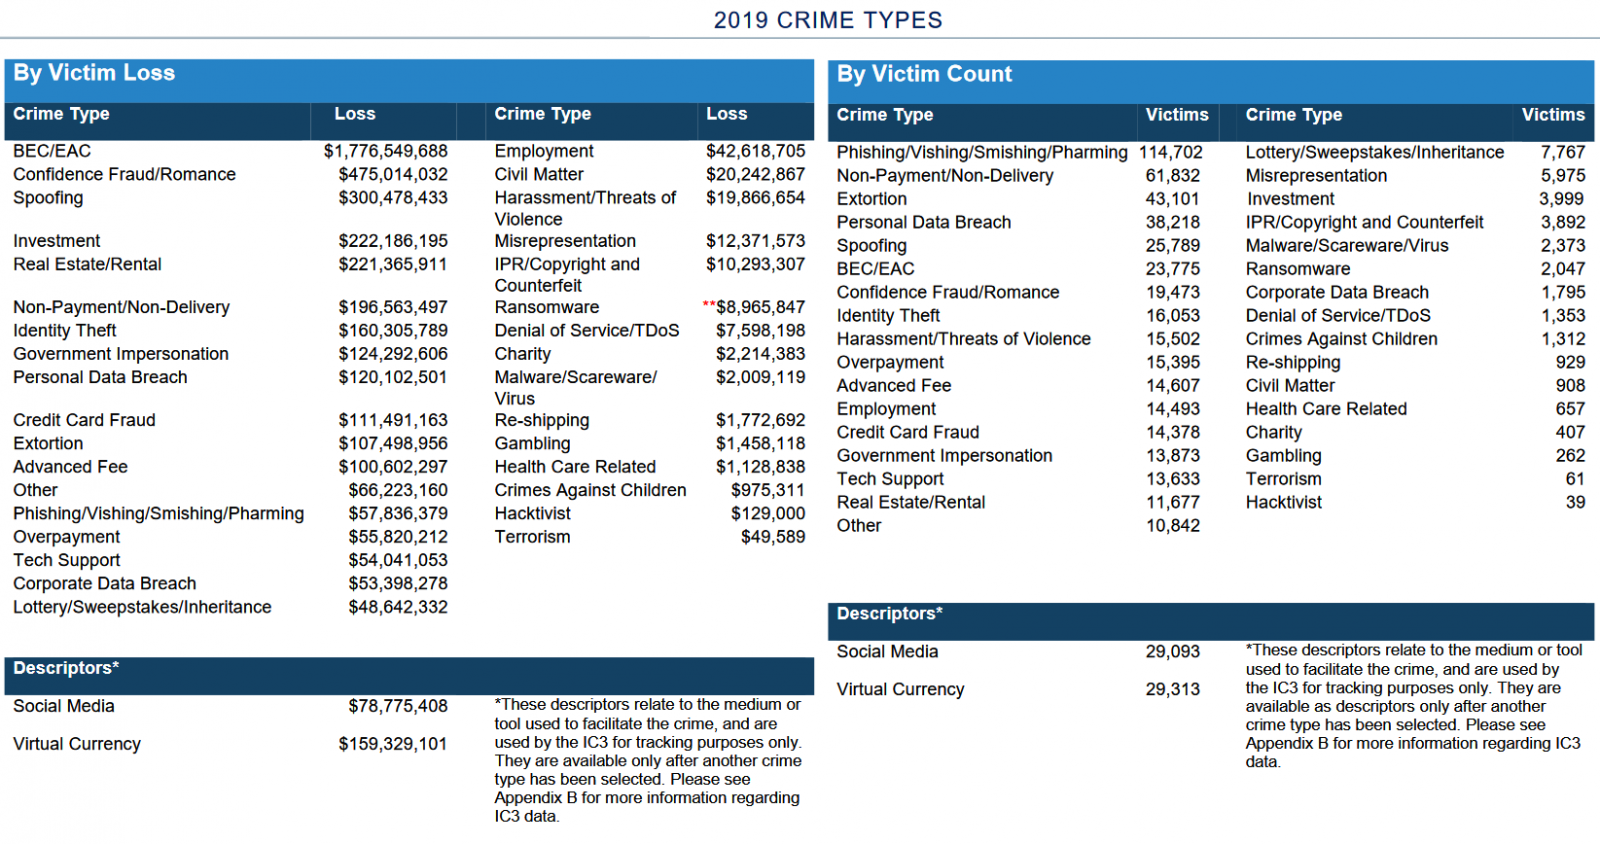
Task: Select the By Victim Loss section header
Action: click(94, 73)
